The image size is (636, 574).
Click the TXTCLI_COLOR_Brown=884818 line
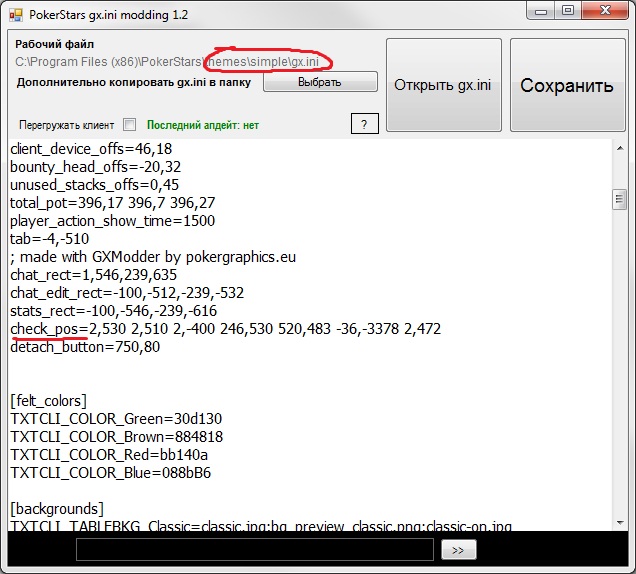tap(117, 436)
